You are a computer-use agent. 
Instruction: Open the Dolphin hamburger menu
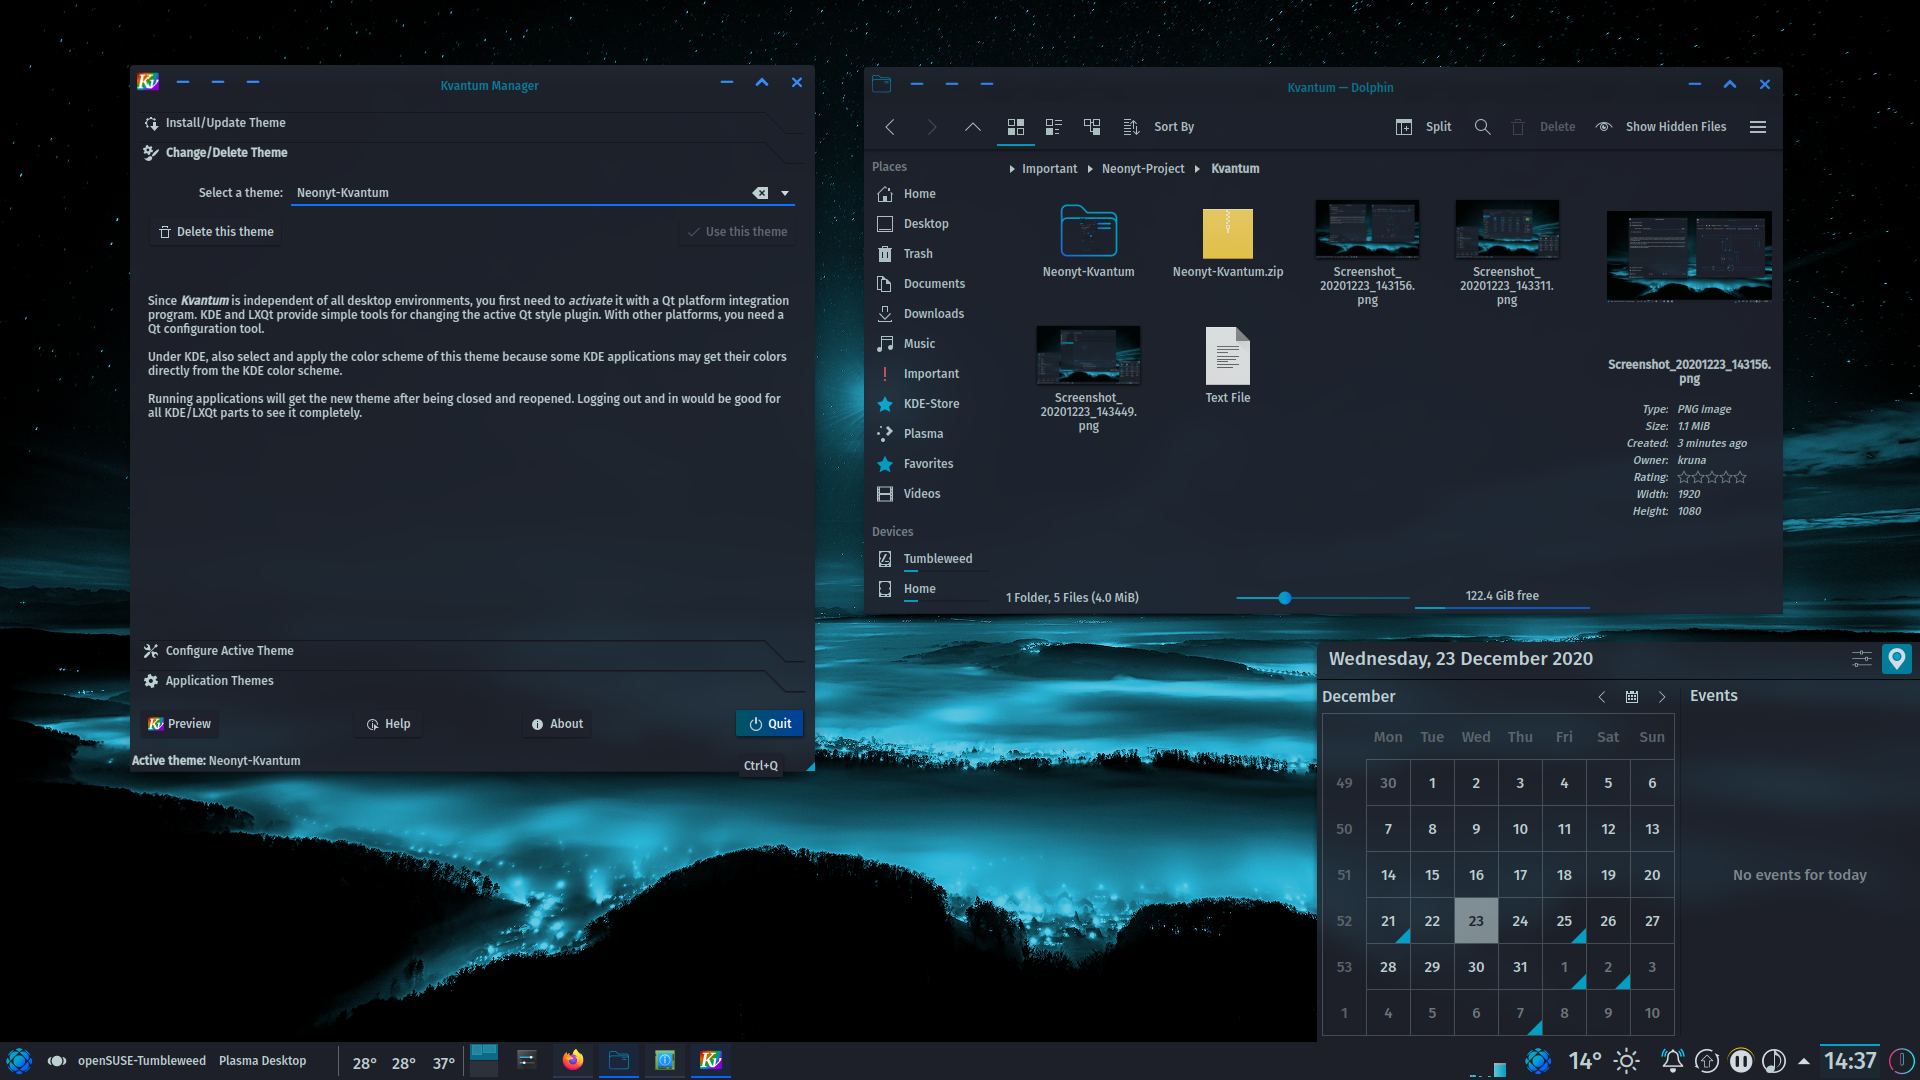point(1758,127)
